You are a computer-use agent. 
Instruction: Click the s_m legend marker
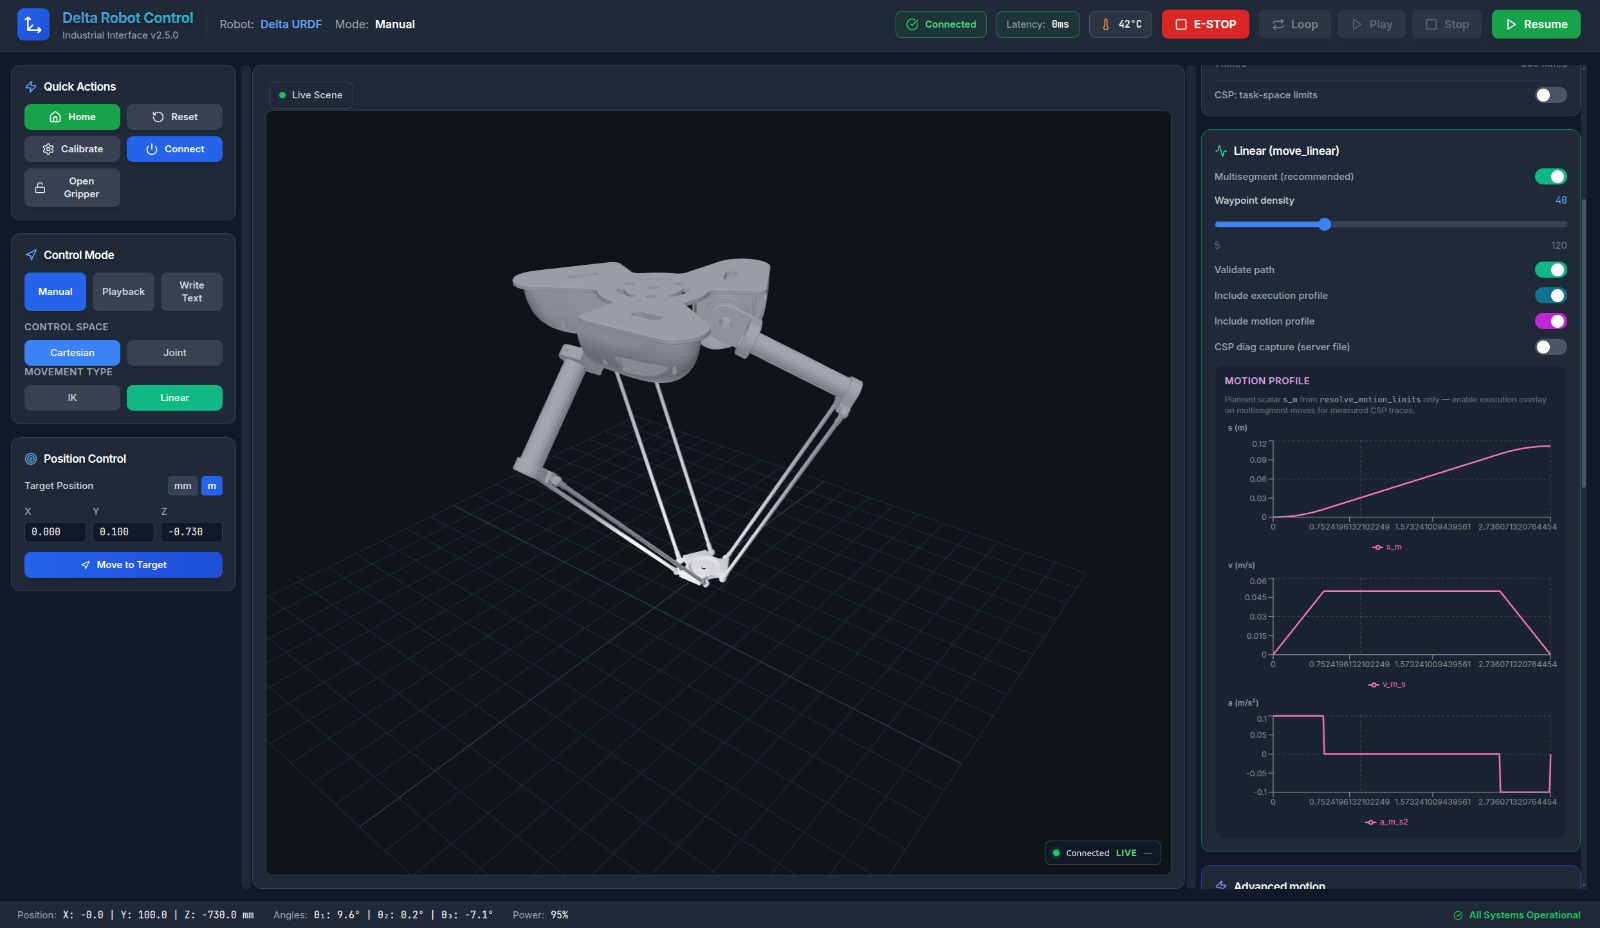(x=1377, y=547)
